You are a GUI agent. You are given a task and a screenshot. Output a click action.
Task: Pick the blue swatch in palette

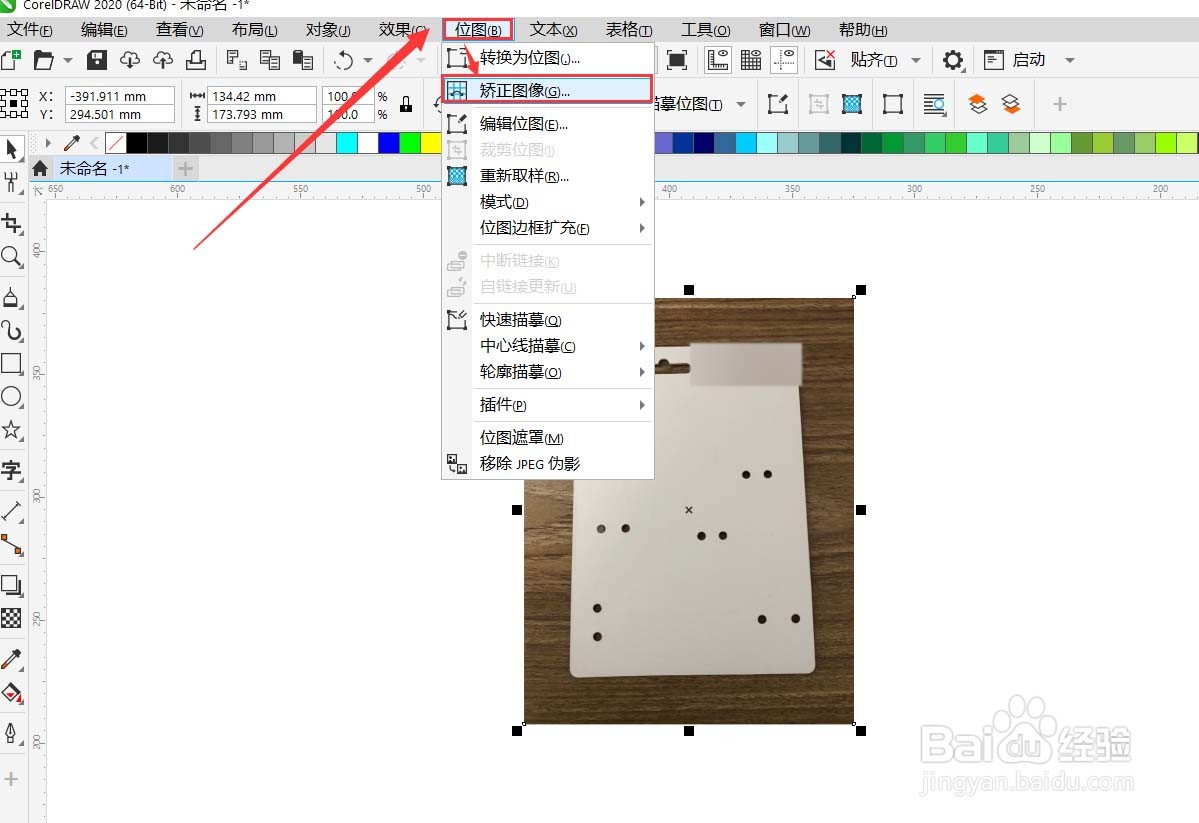pyautogui.click(x=389, y=143)
